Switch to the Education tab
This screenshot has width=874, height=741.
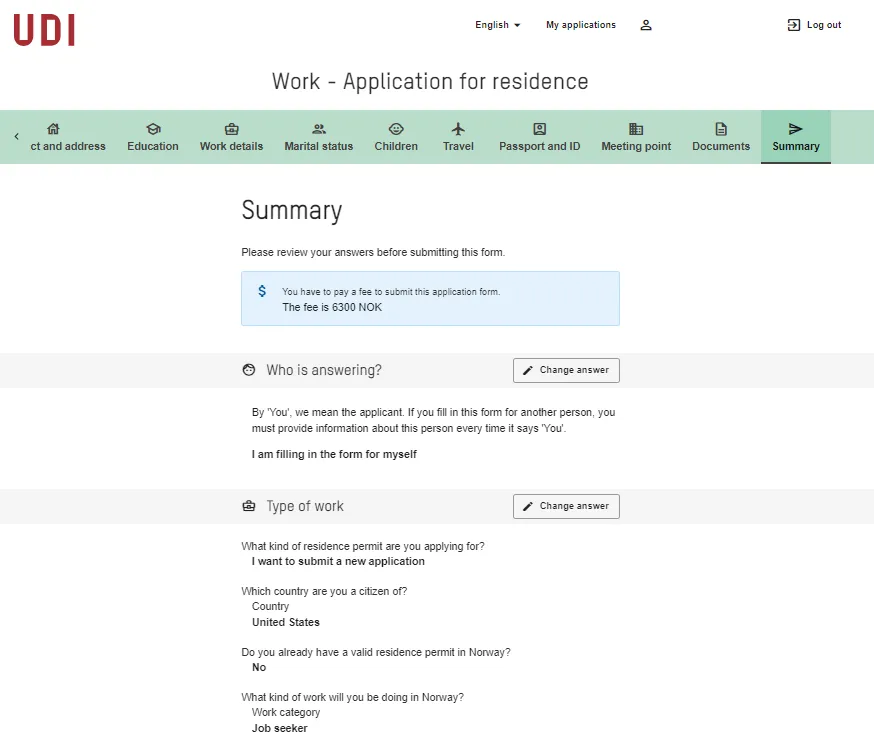(x=153, y=137)
